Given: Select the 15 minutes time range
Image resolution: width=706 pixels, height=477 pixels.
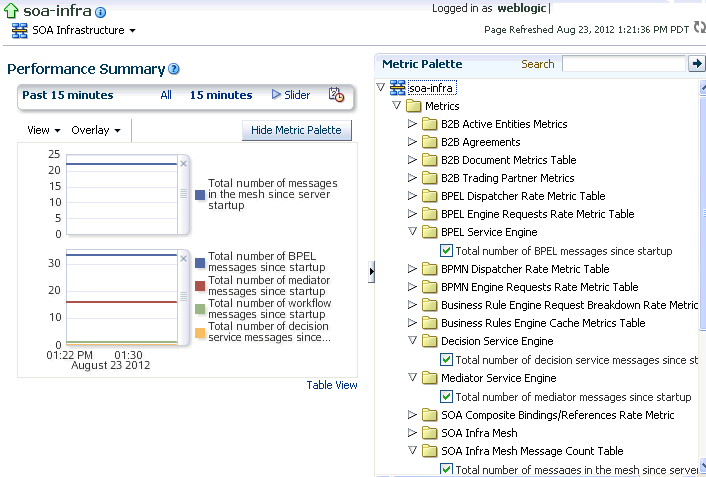Looking at the screenshot, I should [x=221, y=95].
